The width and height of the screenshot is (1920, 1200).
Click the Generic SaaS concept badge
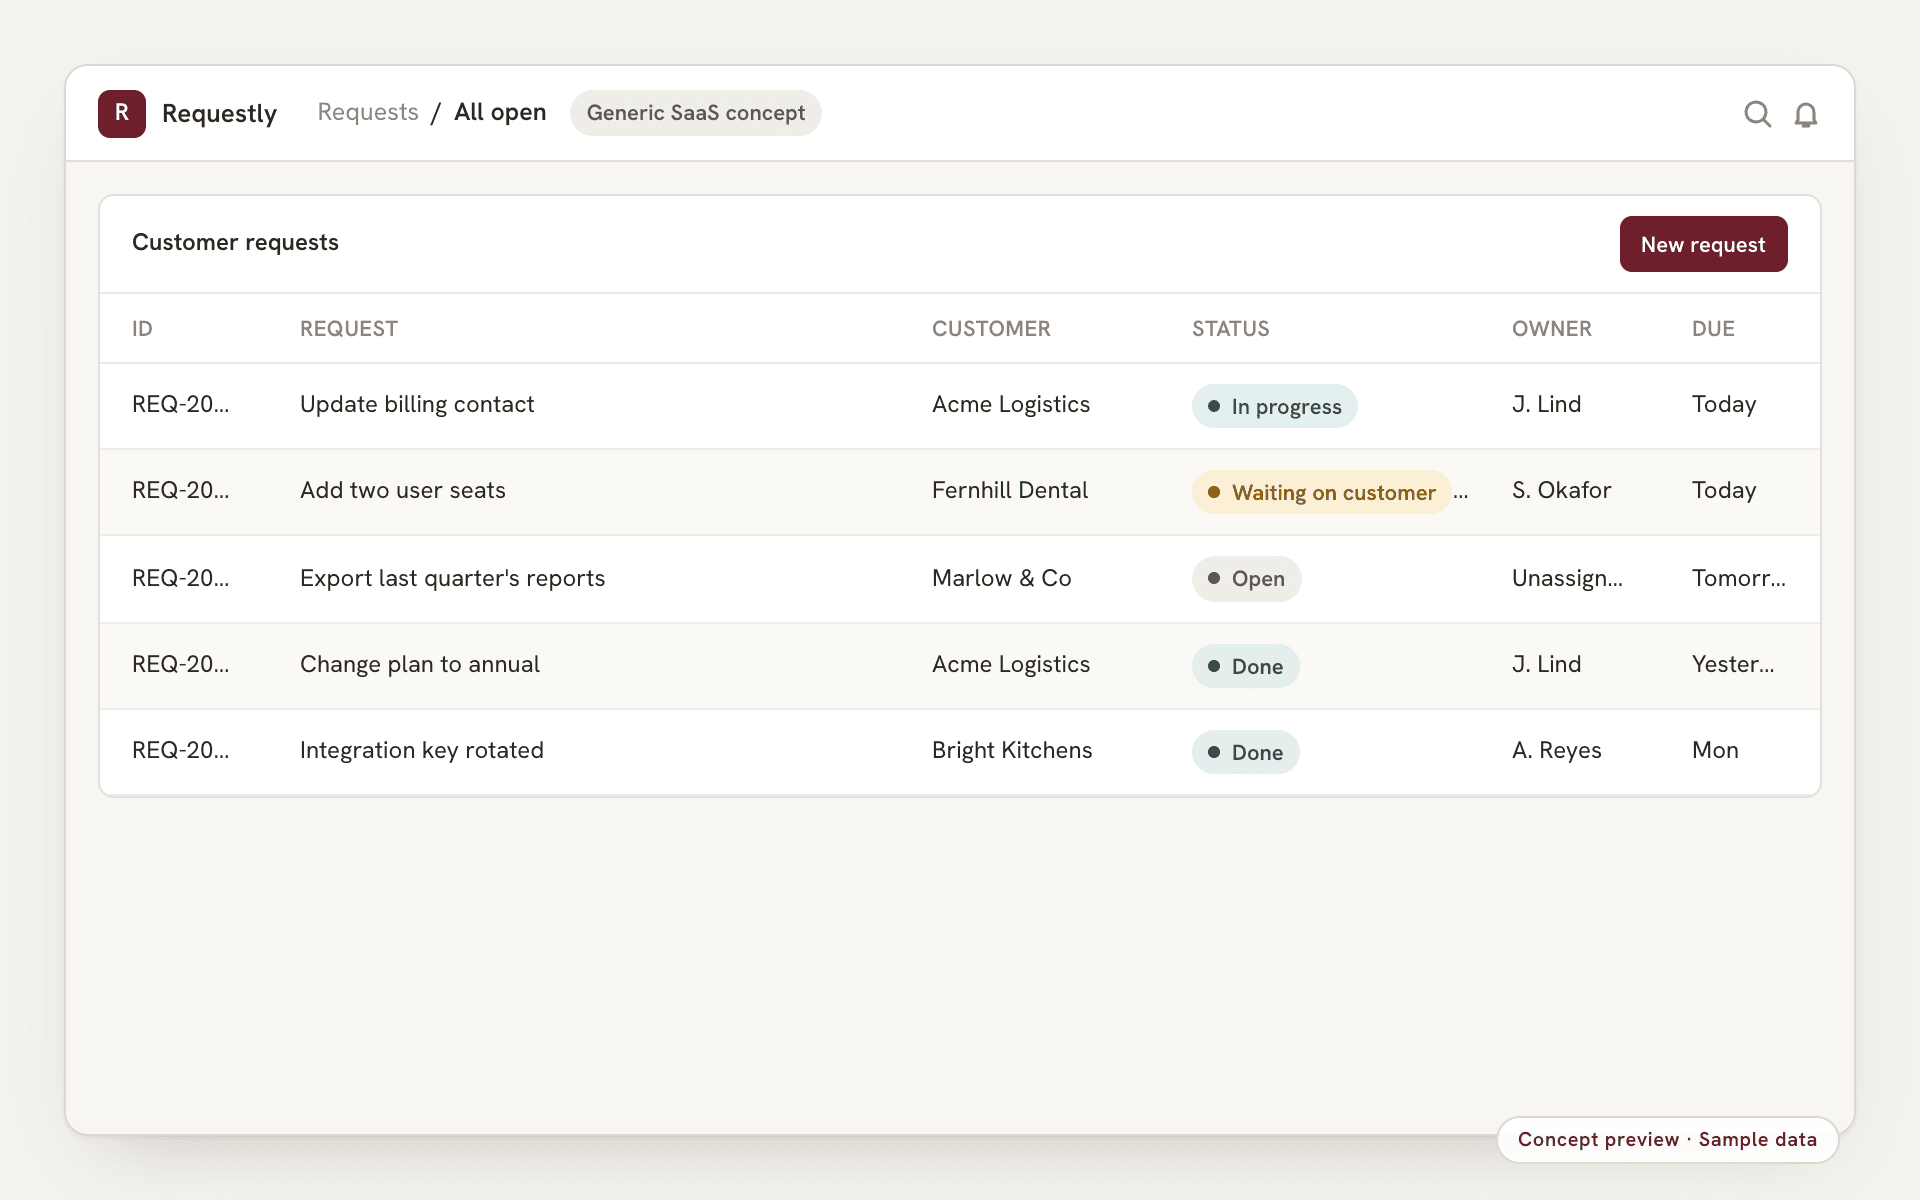pos(696,113)
